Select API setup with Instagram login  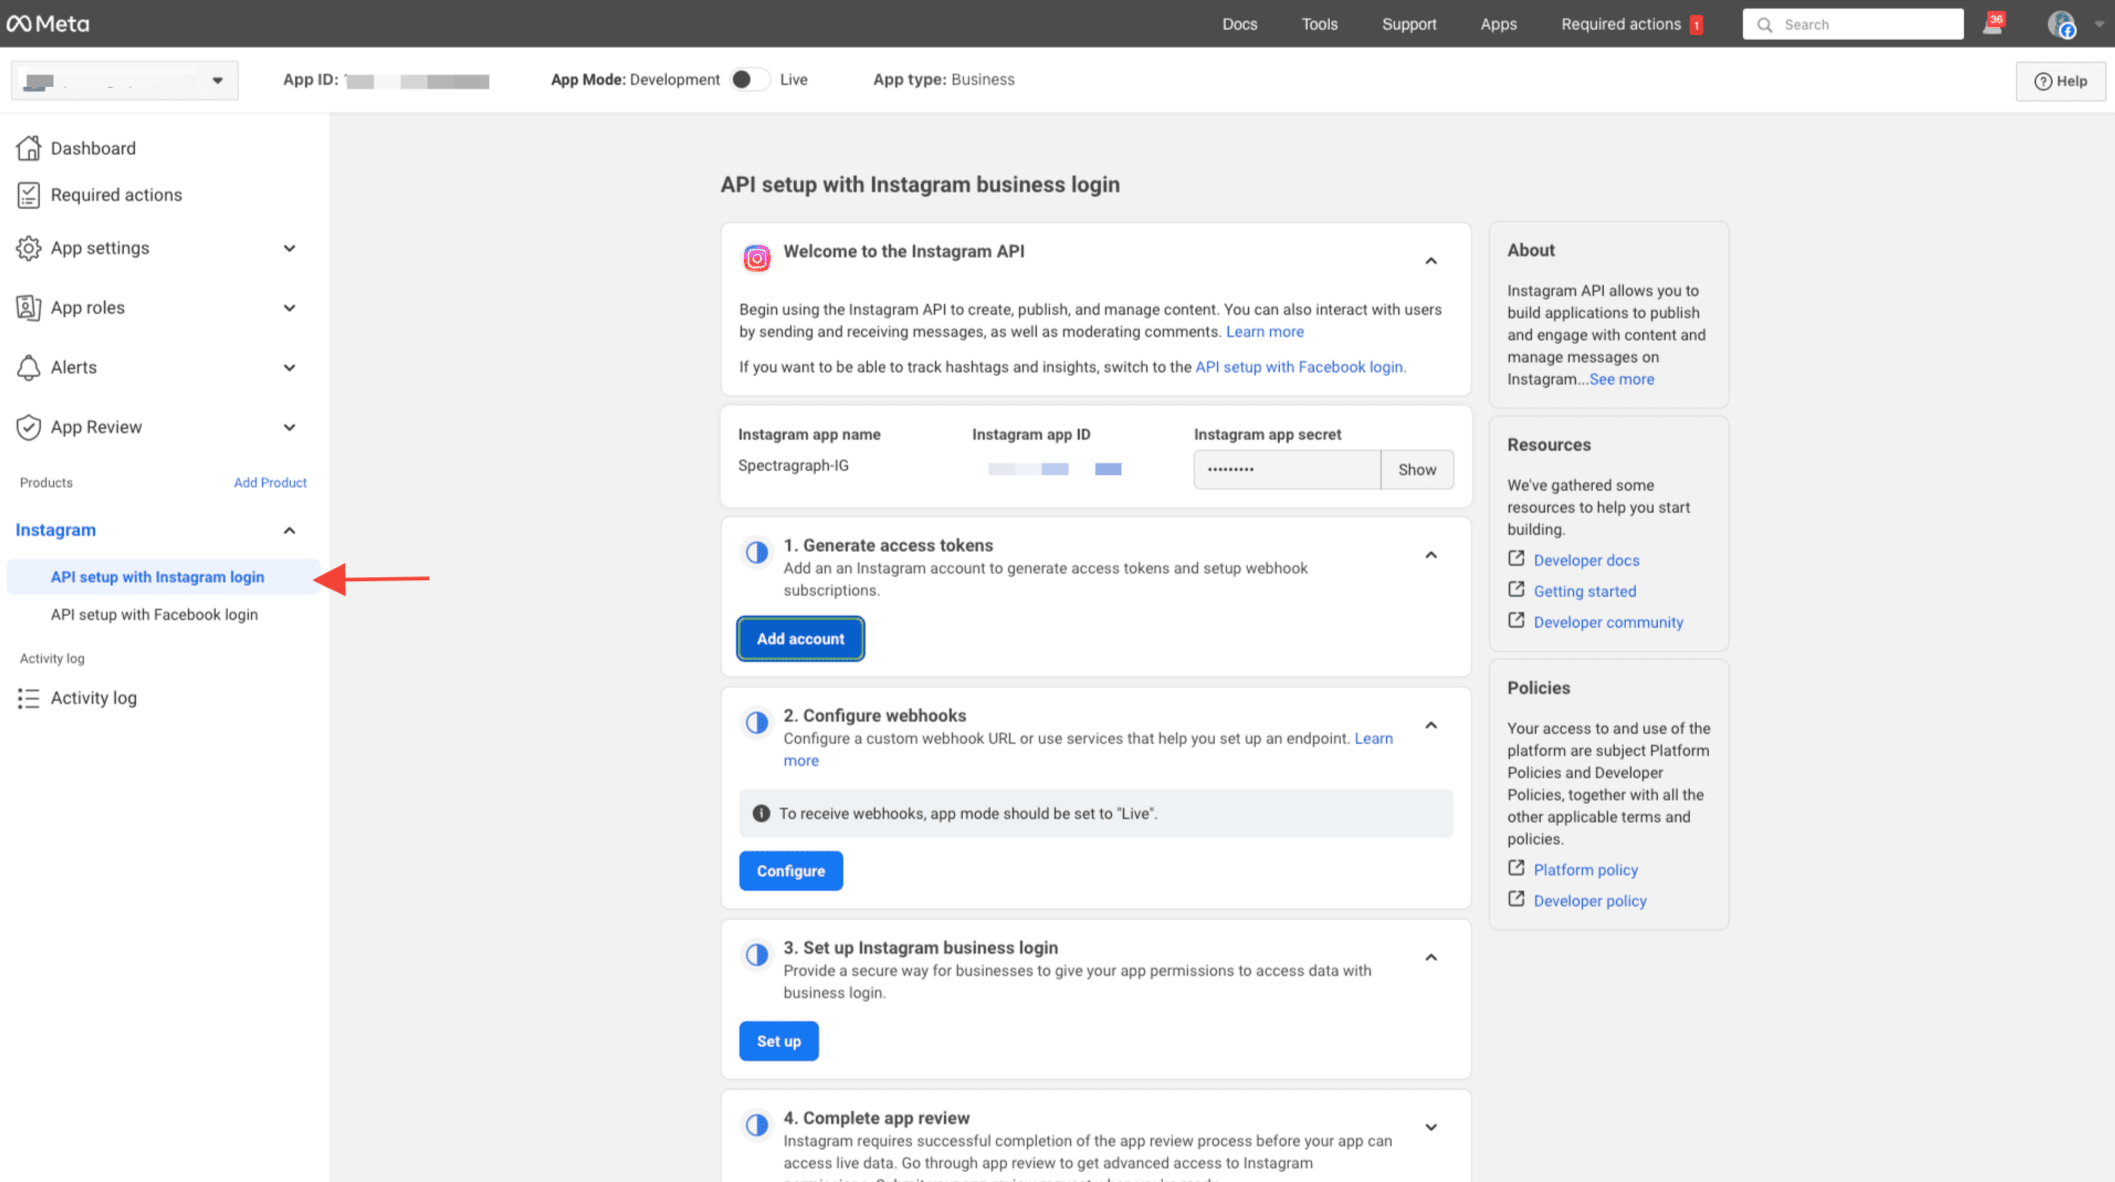click(157, 577)
